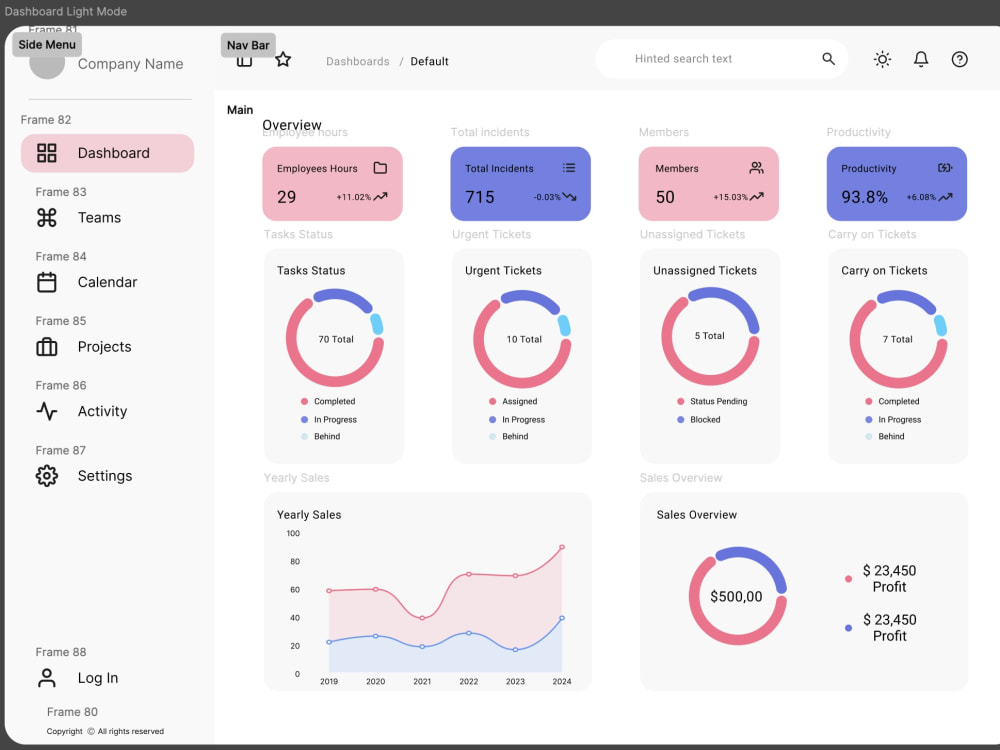Click the Unassigned Tickets donut chart
The image size is (1000, 750).
click(x=710, y=336)
